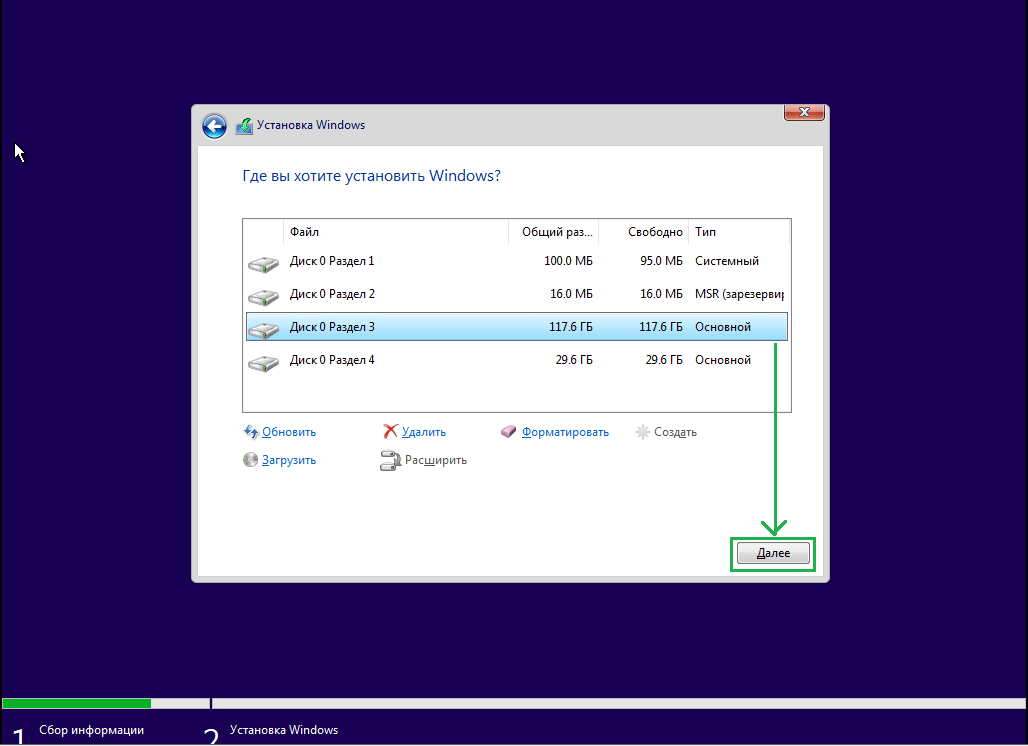Screen dimensions: 1028x746
Task: Click the Тип column header
Action: click(738, 232)
